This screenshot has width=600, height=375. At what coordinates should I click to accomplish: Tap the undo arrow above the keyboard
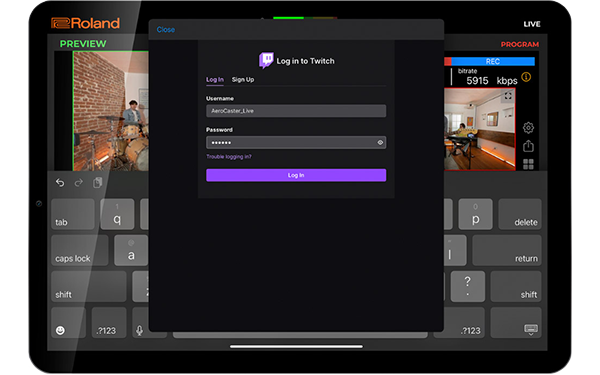click(60, 183)
